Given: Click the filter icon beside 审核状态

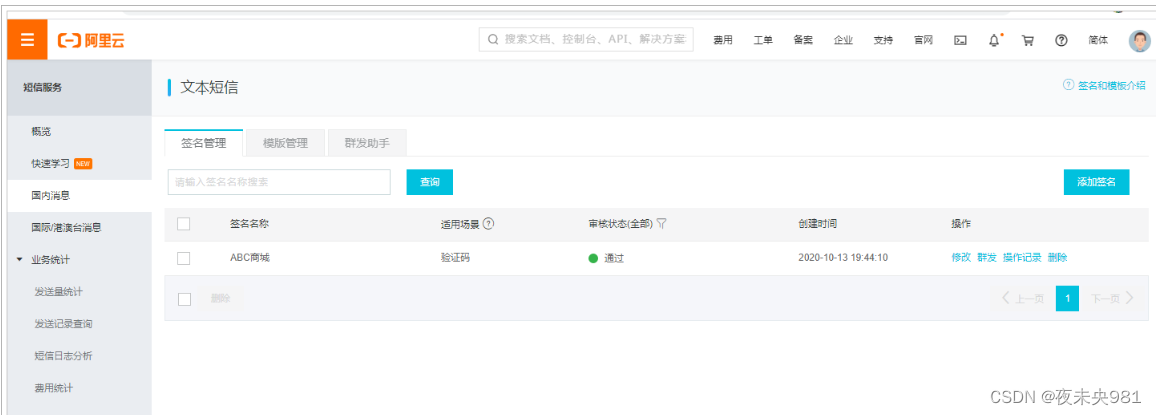Looking at the screenshot, I should 661,224.
